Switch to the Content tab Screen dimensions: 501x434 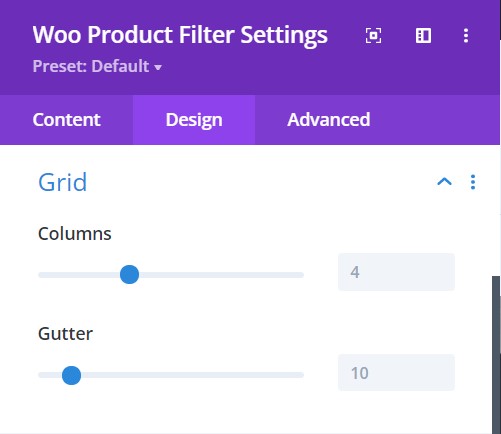point(66,120)
